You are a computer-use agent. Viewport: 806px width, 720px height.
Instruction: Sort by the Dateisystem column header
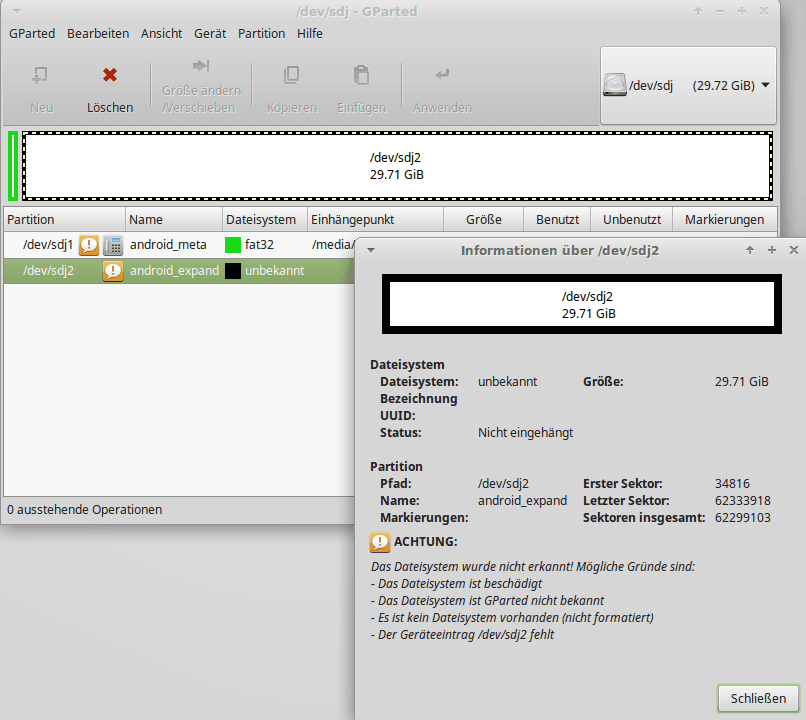tap(265, 219)
